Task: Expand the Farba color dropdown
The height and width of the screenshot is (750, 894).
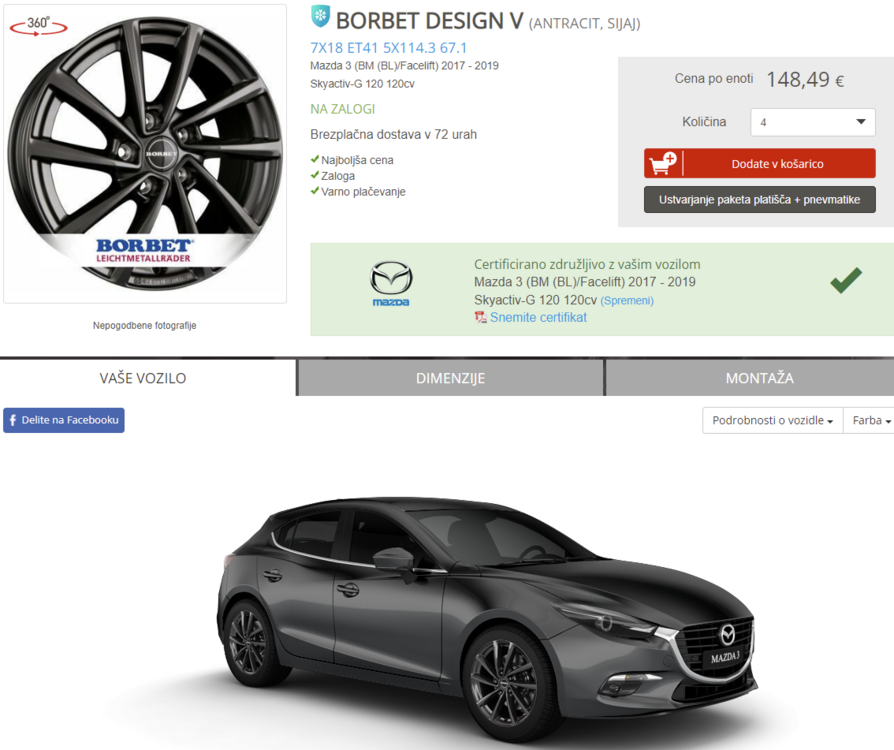Action: tap(870, 420)
